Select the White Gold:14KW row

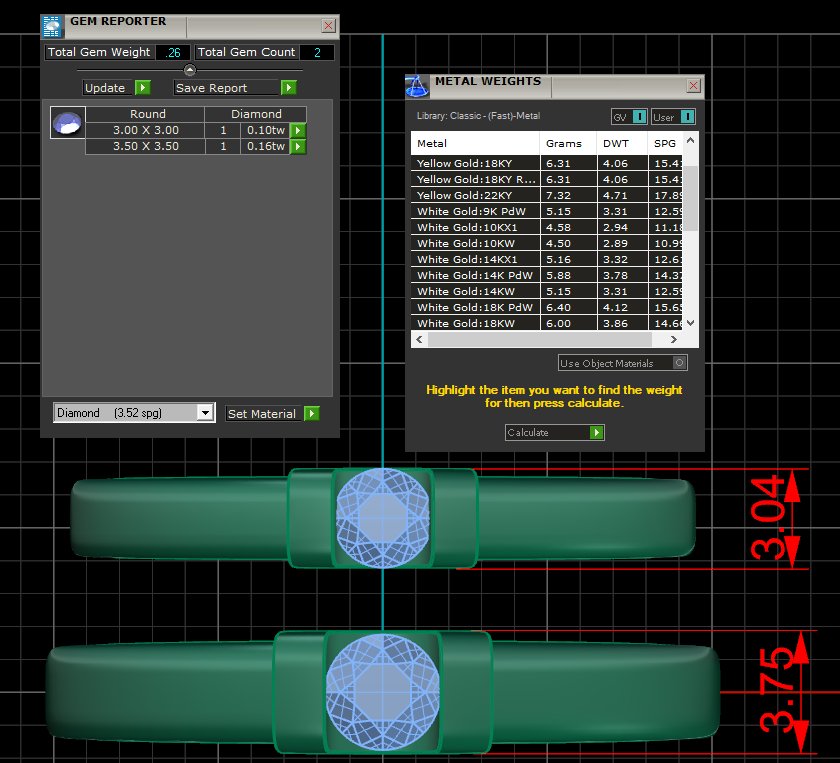546,292
